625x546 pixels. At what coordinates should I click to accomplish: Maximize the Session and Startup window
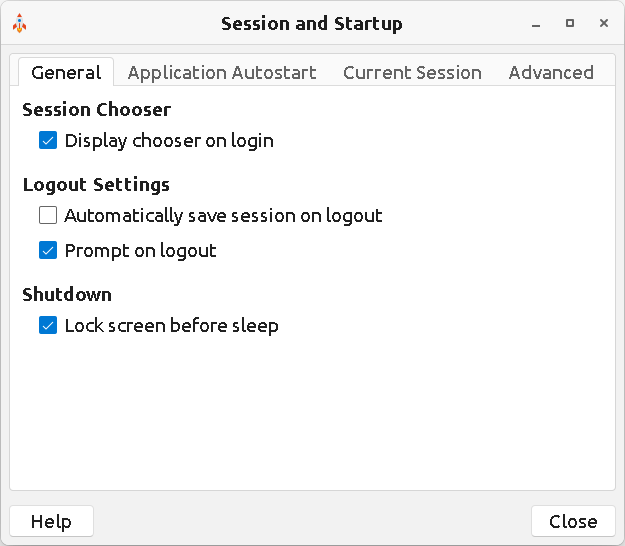click(570, 23)
